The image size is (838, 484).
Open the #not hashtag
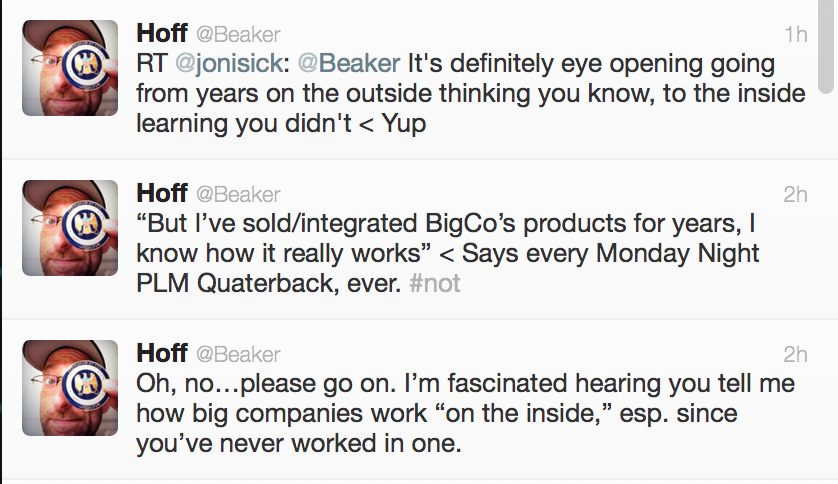click(x=434, y=283)
